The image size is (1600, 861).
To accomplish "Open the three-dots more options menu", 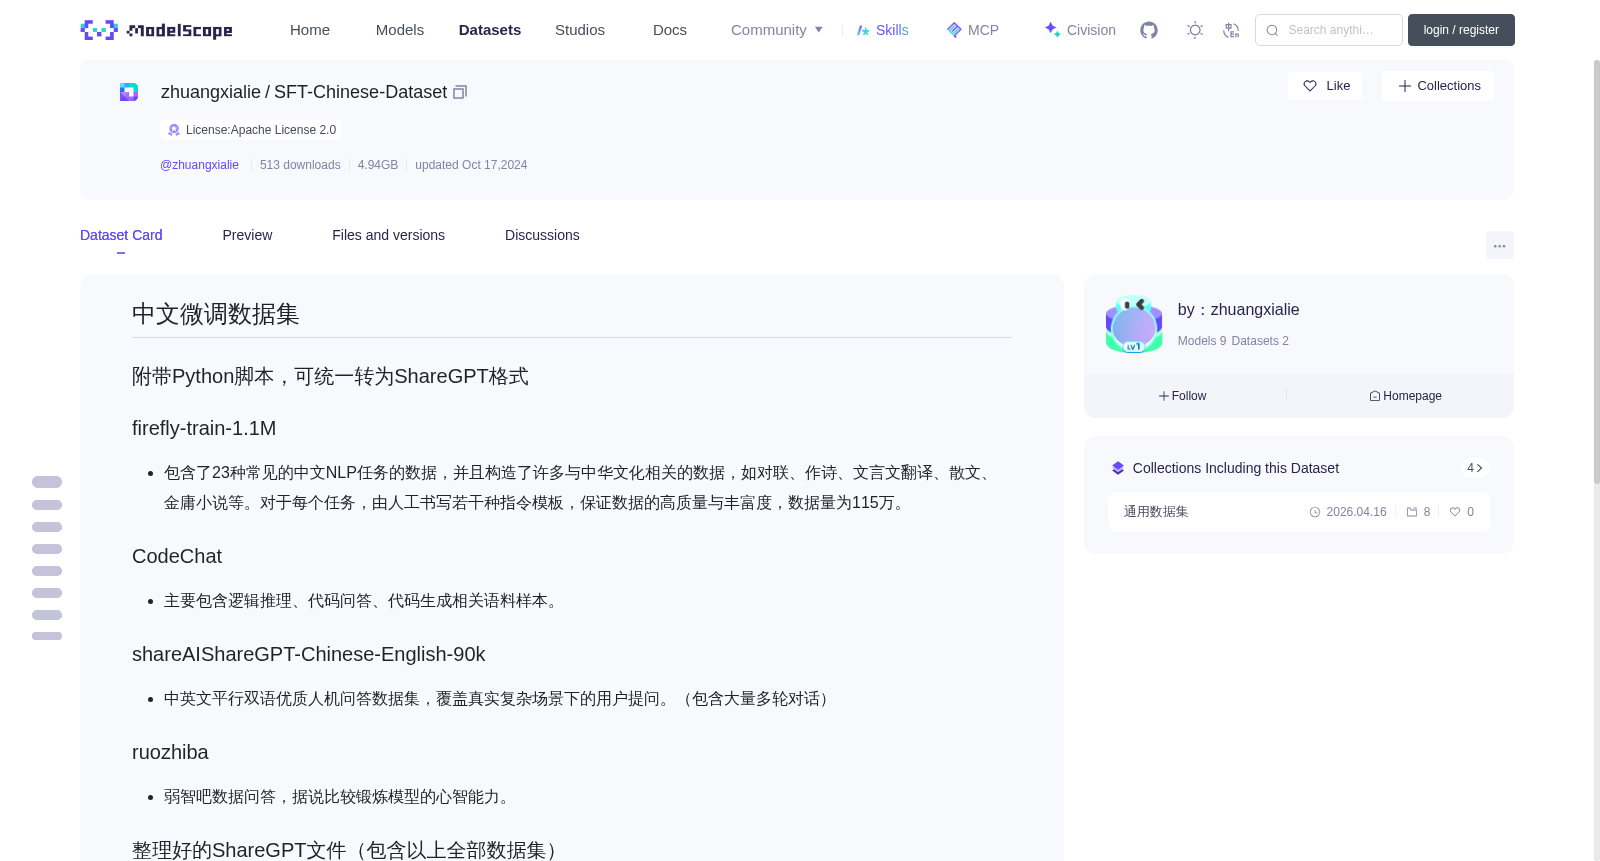I will (1499, 245).
